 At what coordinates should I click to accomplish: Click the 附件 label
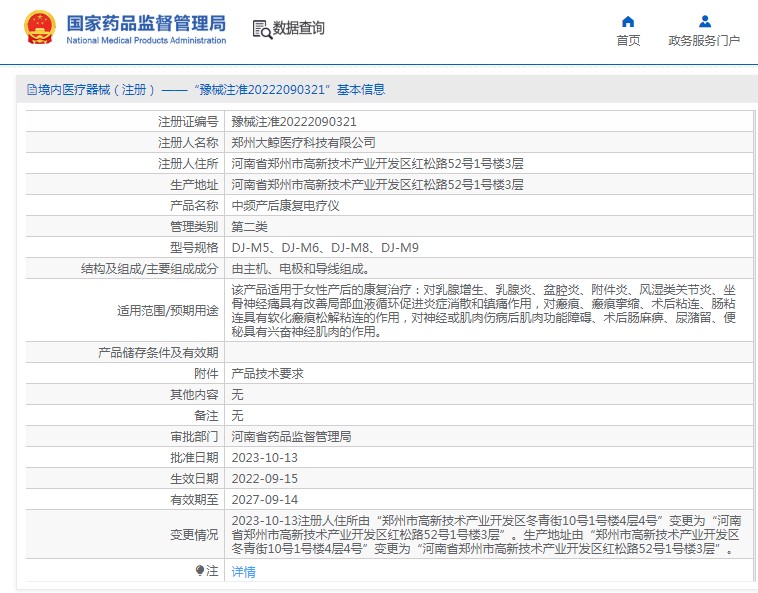[x=206, y=374]
